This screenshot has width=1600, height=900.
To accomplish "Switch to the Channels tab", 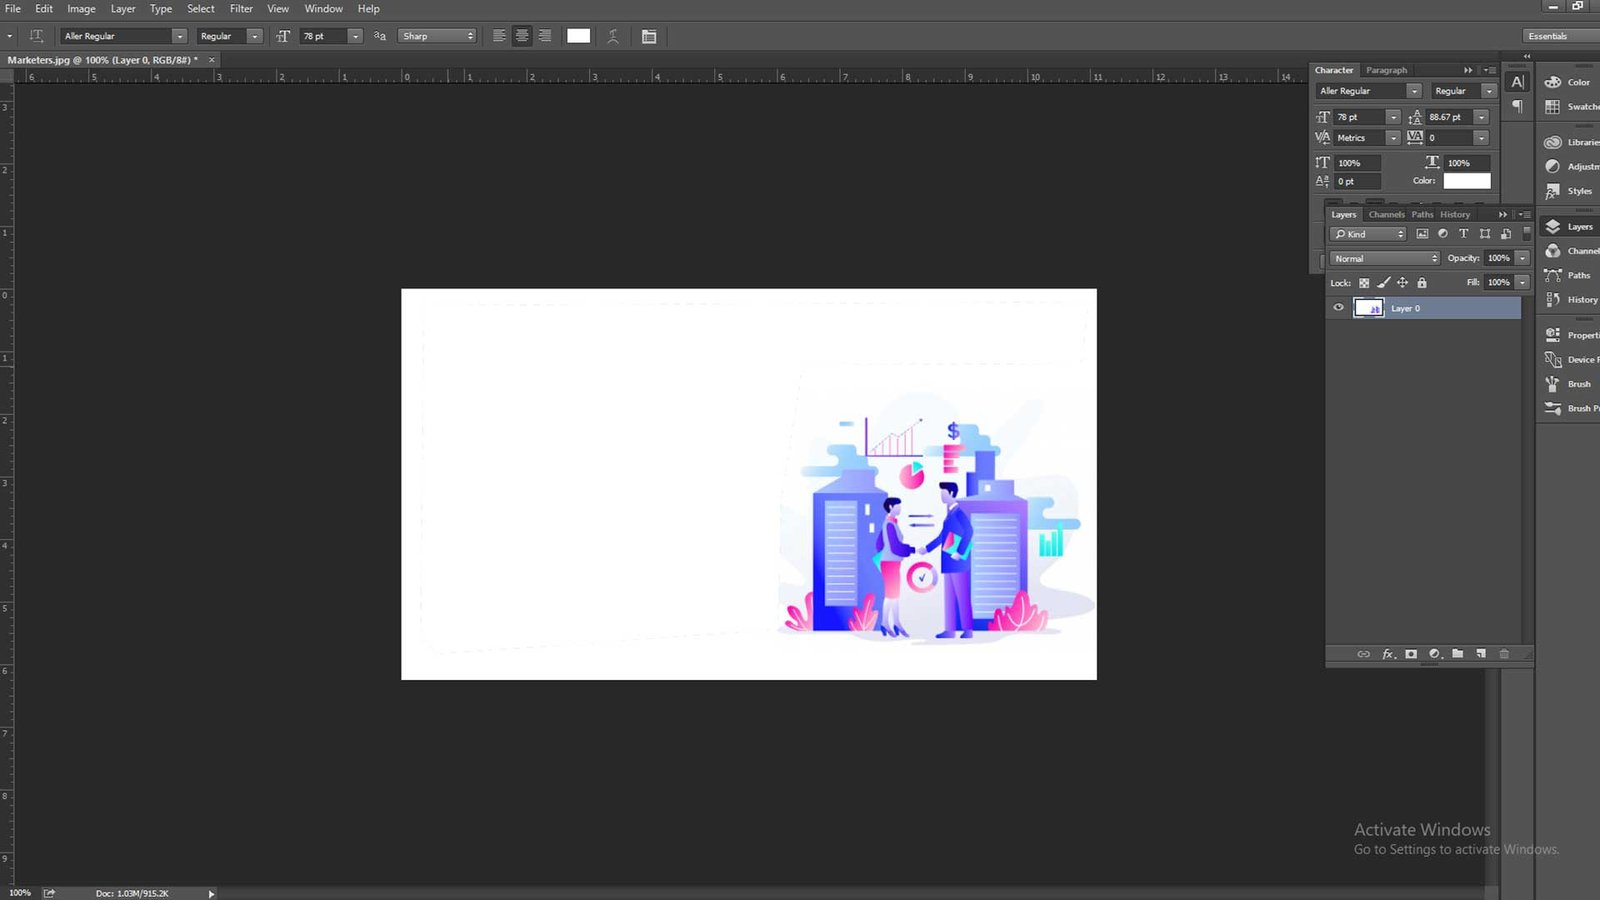I will click(x=1386, y=215).
